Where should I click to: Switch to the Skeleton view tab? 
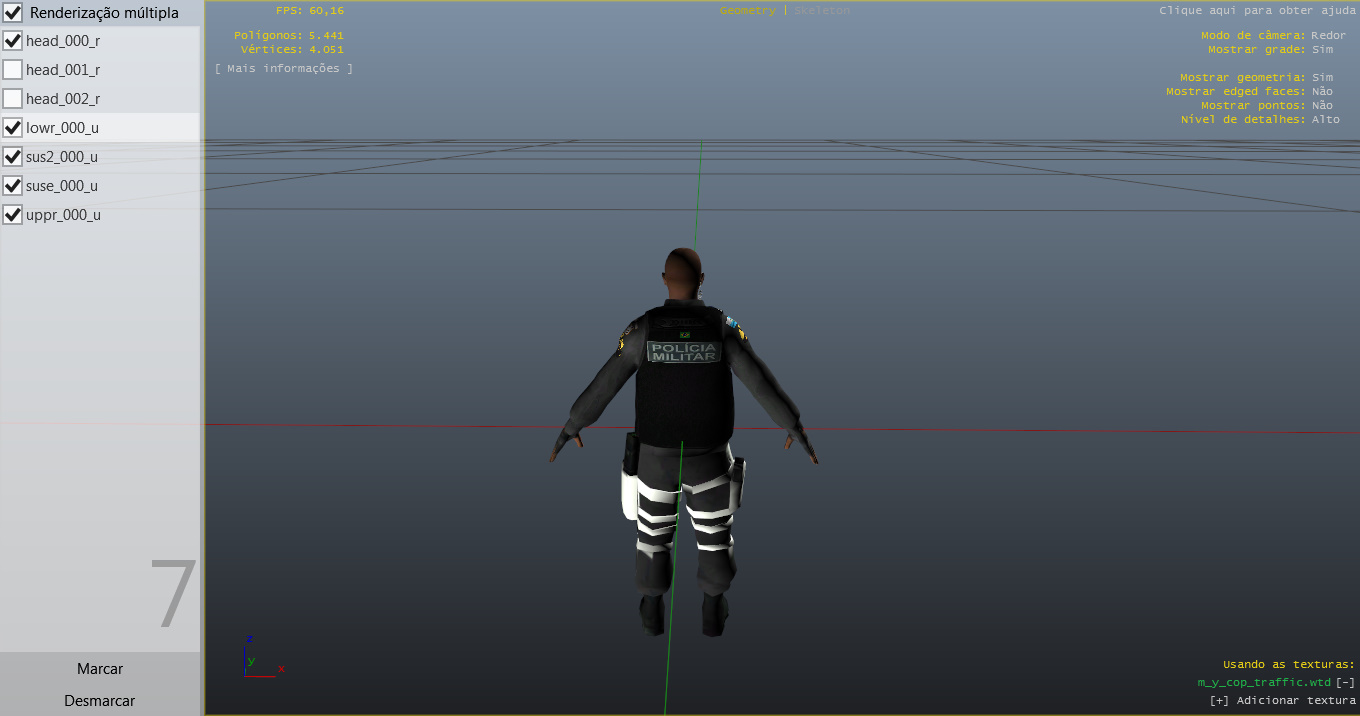pyautogui.click(x=822, y=11)
